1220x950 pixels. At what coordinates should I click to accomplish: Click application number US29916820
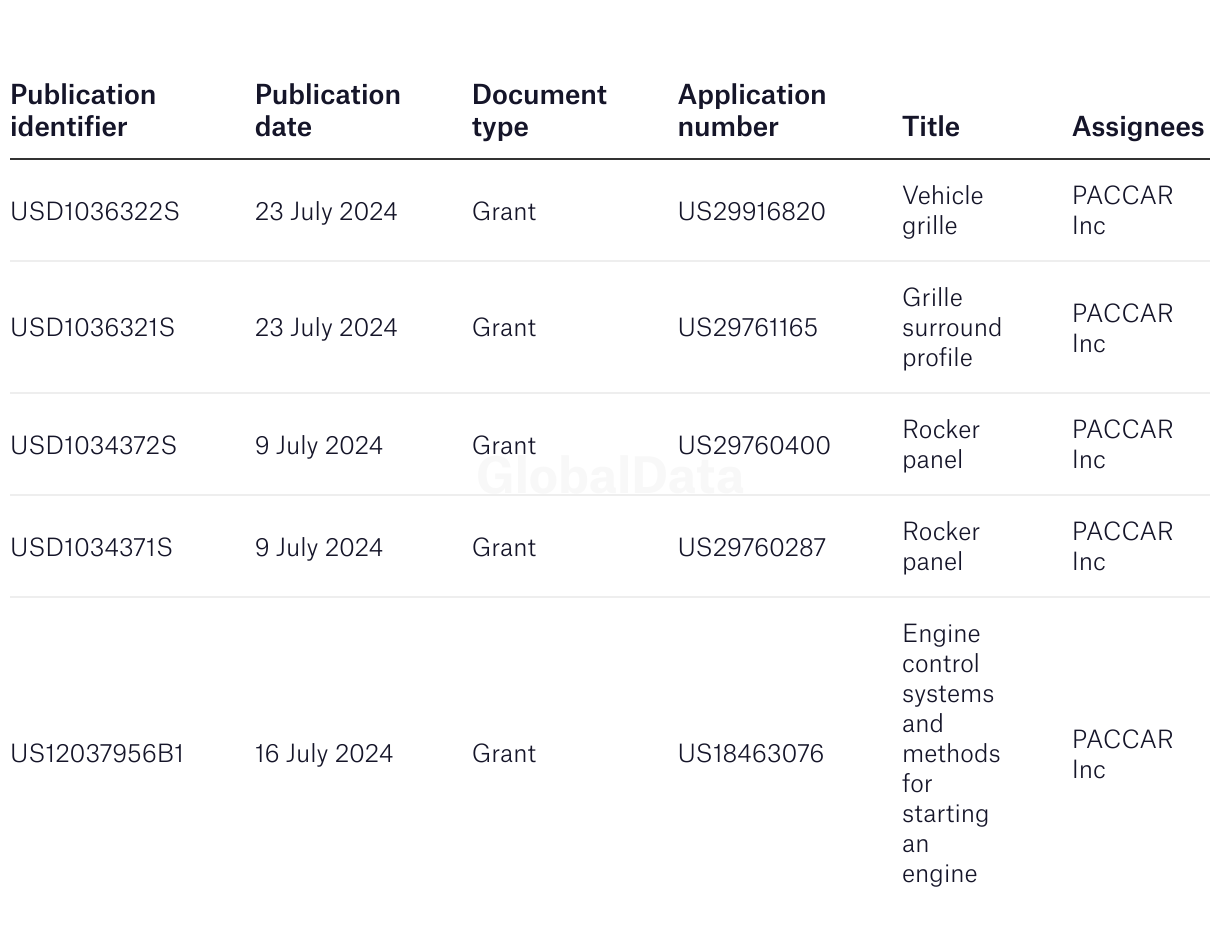click(751, 212)
